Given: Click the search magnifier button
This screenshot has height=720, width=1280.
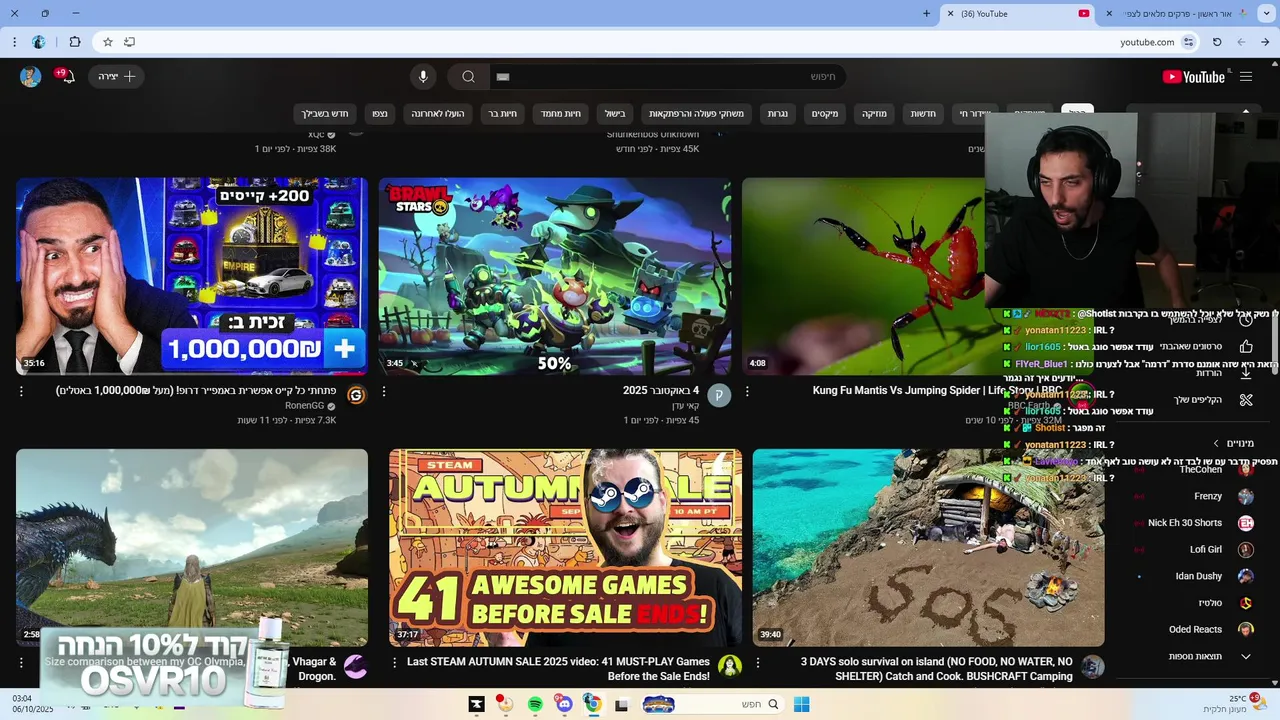Looking at the screenshot, I should (x=468, y=77).
